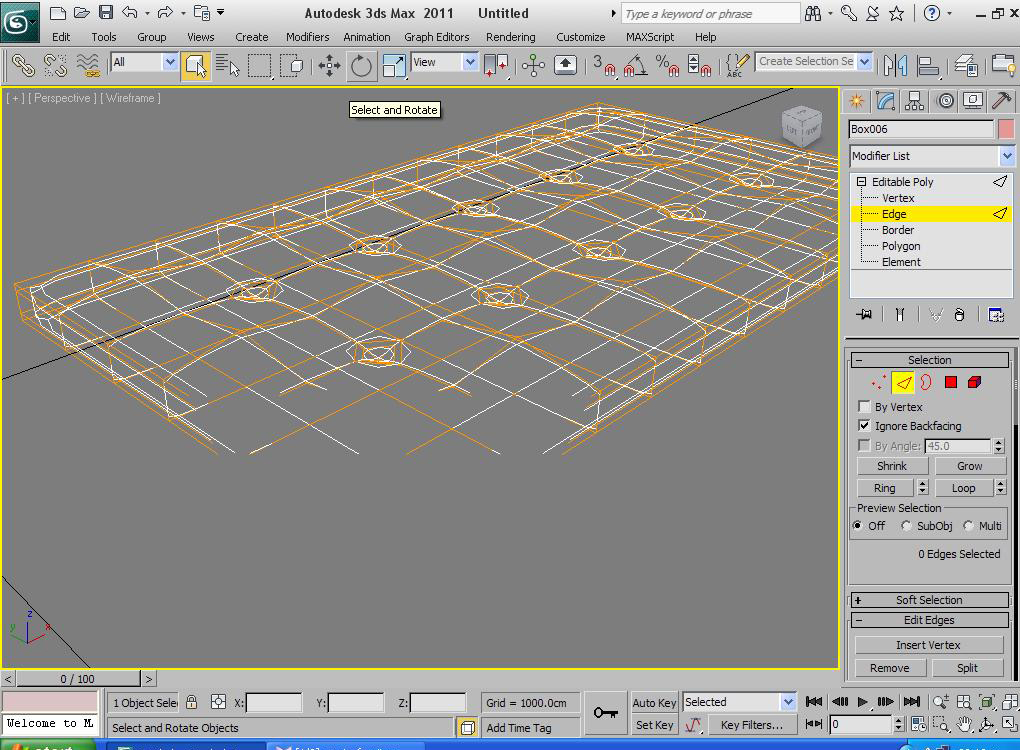Switch to Polygon sub-object selection icon
Screen dimensions: 1020x750
pos(950,382)
